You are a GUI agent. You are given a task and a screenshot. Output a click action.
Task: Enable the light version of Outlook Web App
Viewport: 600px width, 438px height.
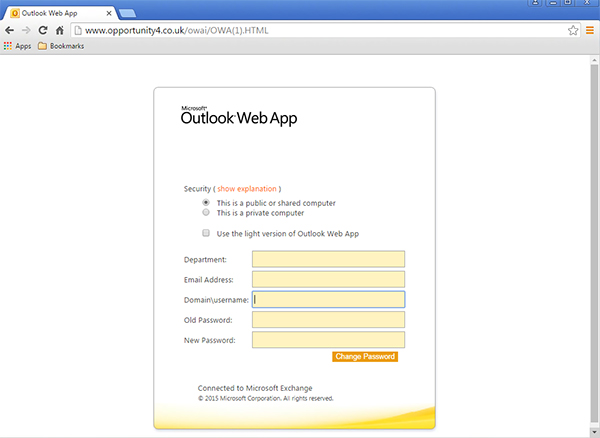tap(206, 233)
